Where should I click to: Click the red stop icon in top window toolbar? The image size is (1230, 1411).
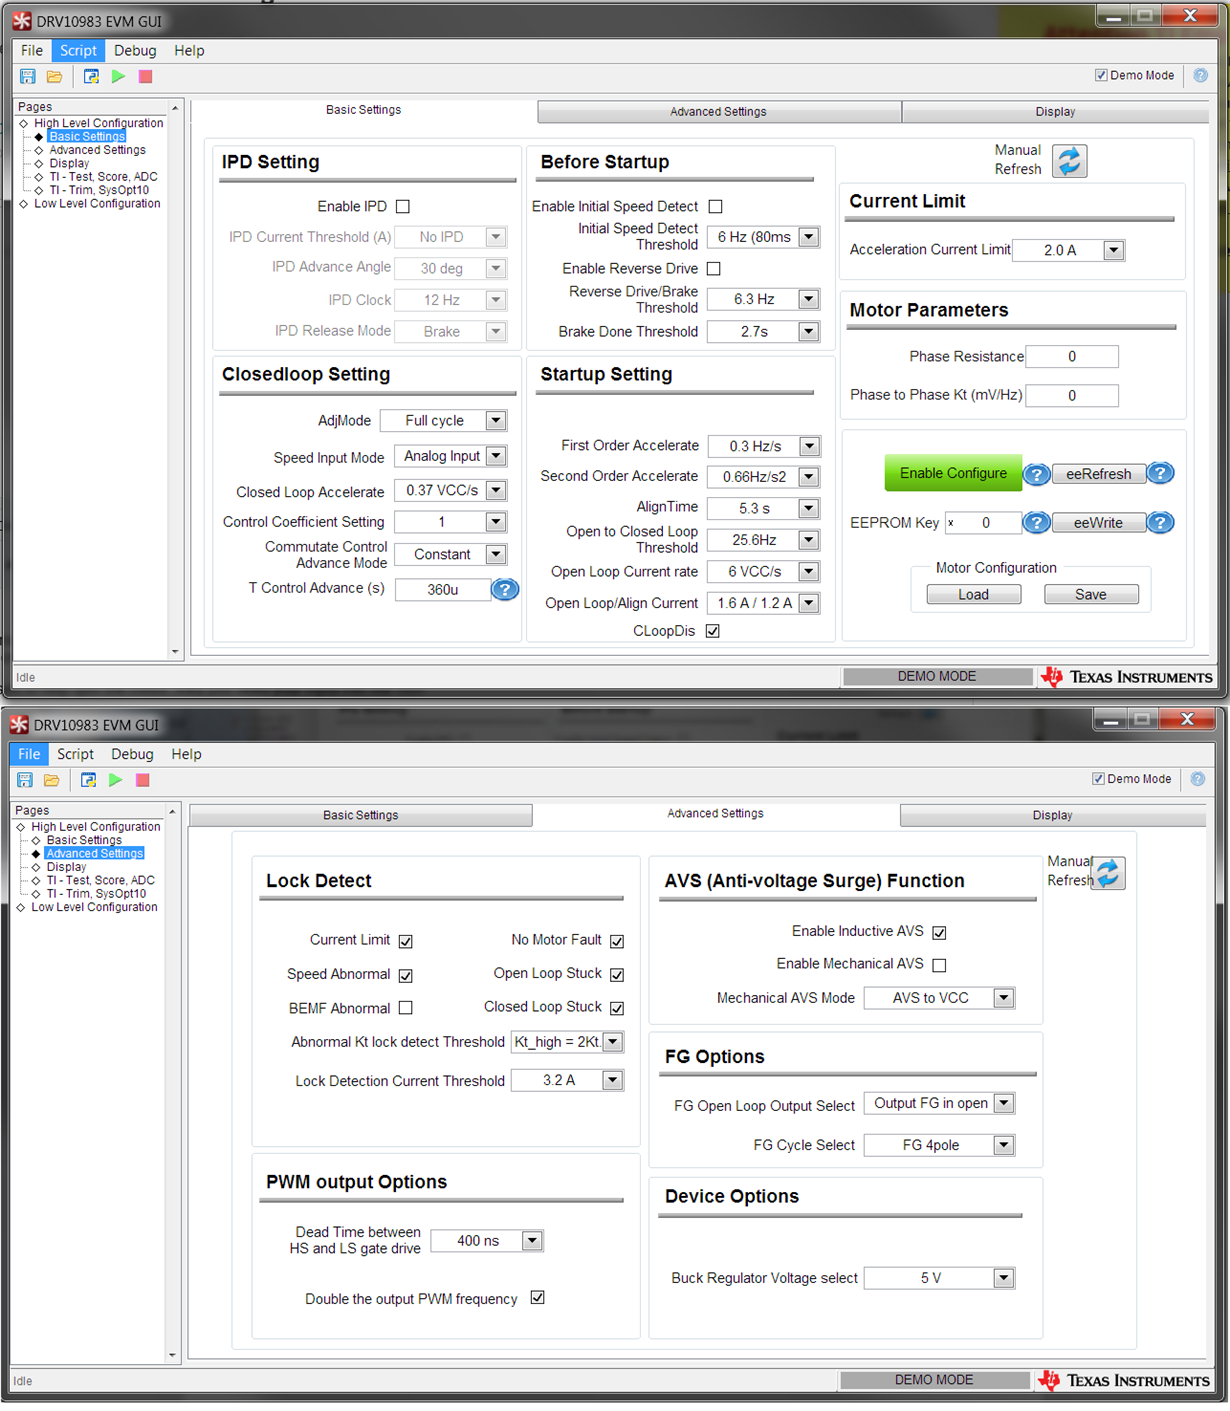[x=145, y=76]
